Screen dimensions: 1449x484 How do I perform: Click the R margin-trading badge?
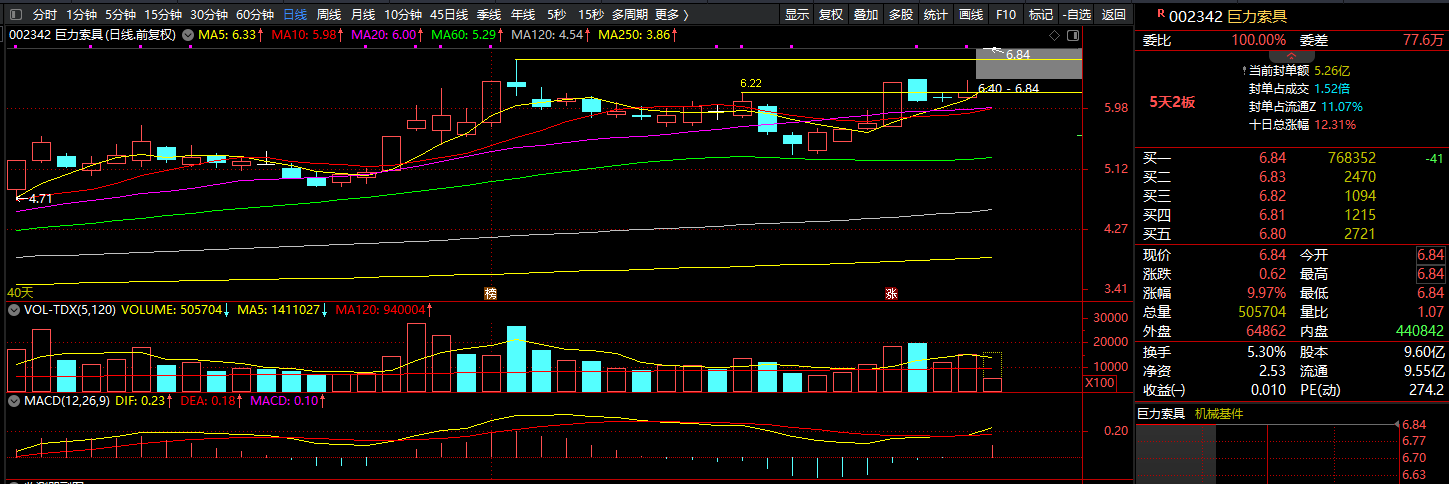point(1160,14)
